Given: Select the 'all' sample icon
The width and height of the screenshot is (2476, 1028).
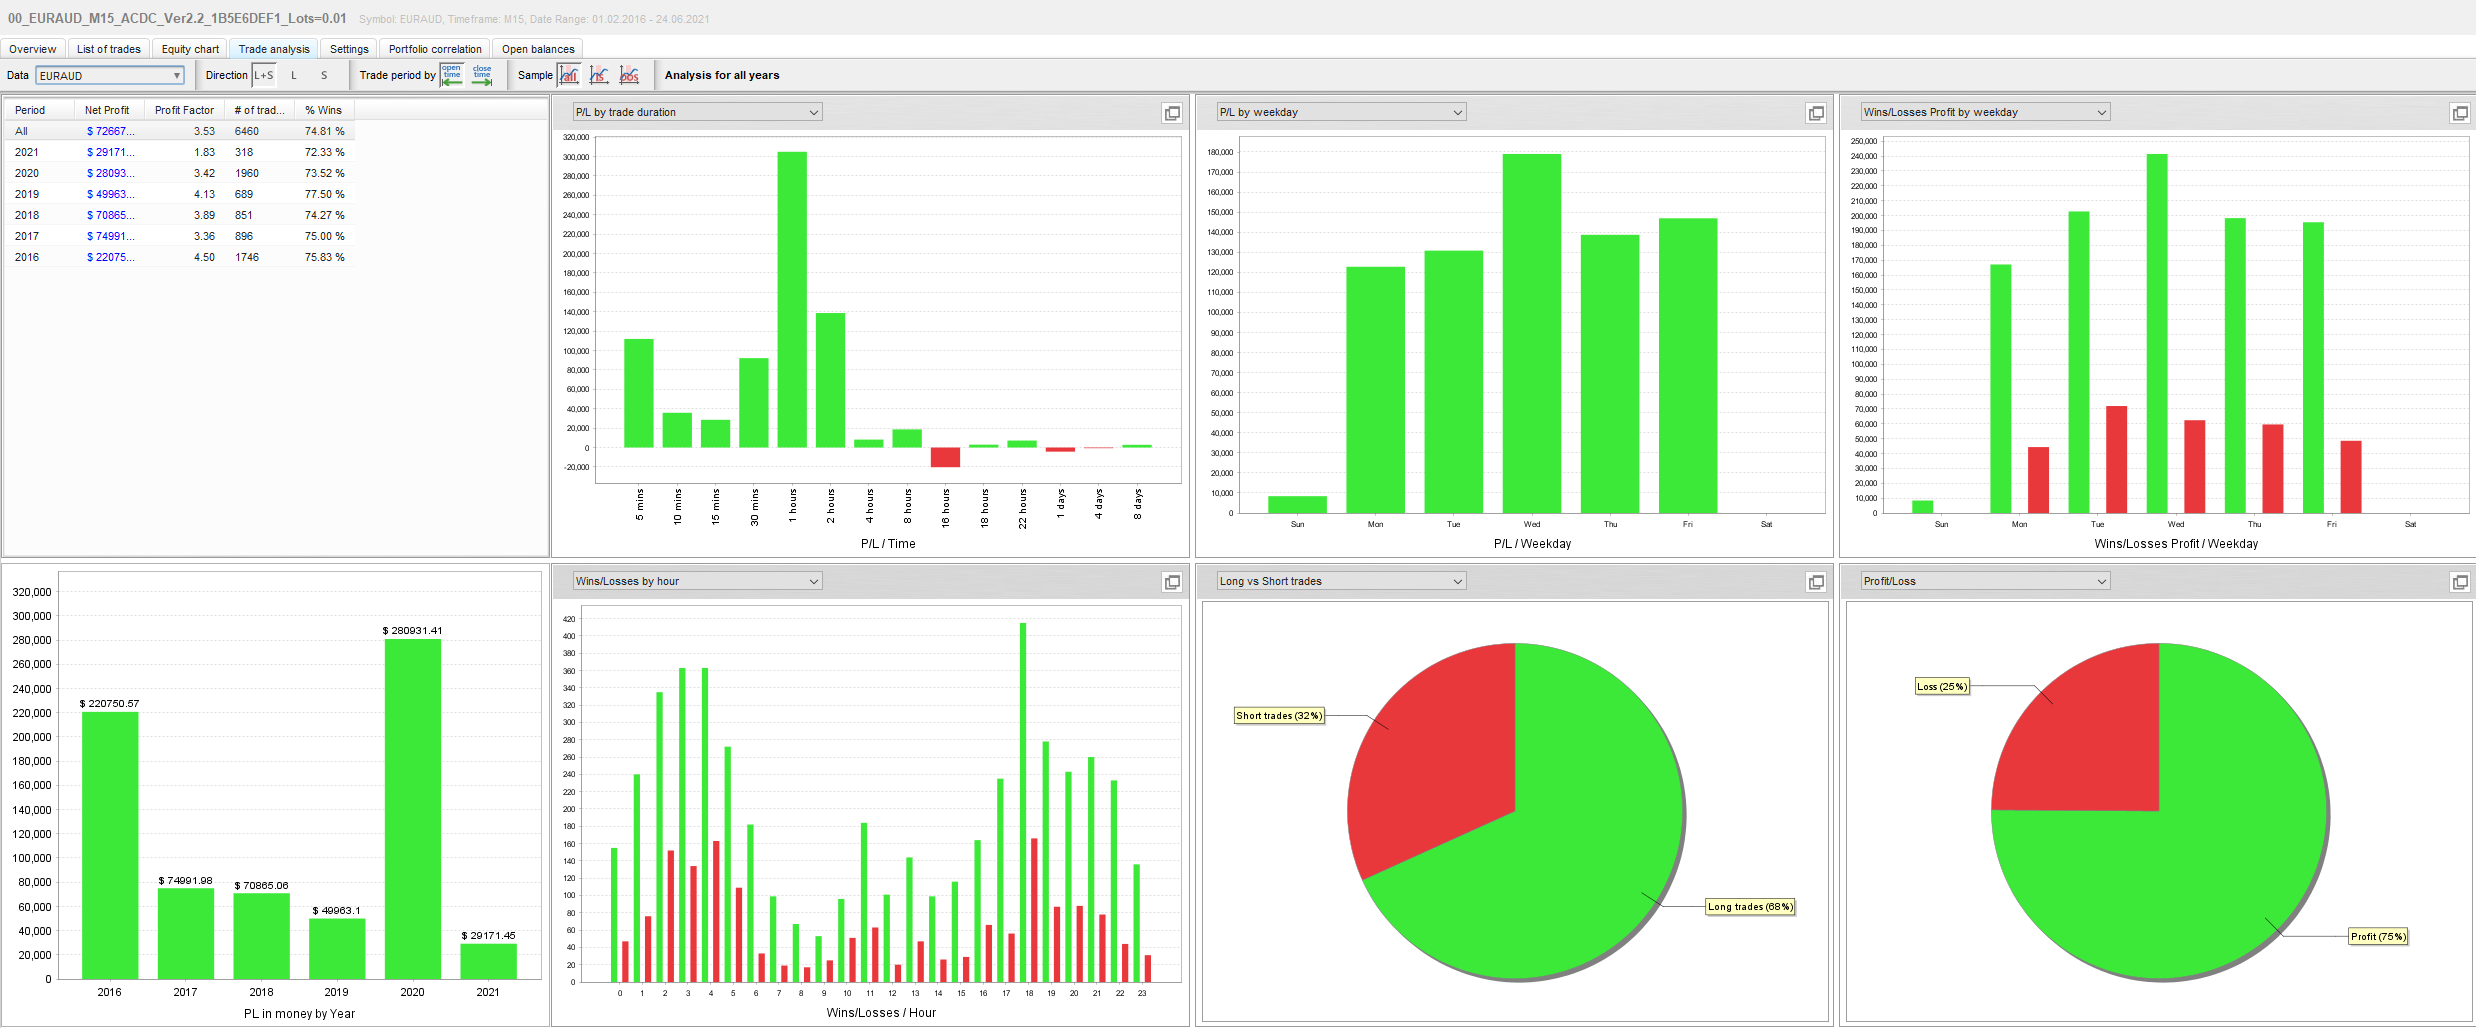Looking at the screenshot, I should point(569,75).
